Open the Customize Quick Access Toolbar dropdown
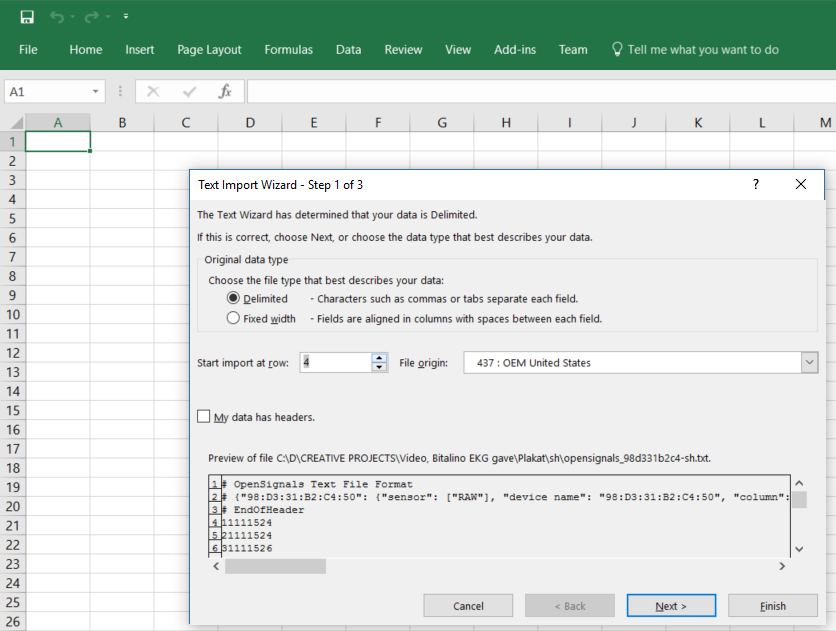This screenshot has height=631, width=836. pos(125,16)
